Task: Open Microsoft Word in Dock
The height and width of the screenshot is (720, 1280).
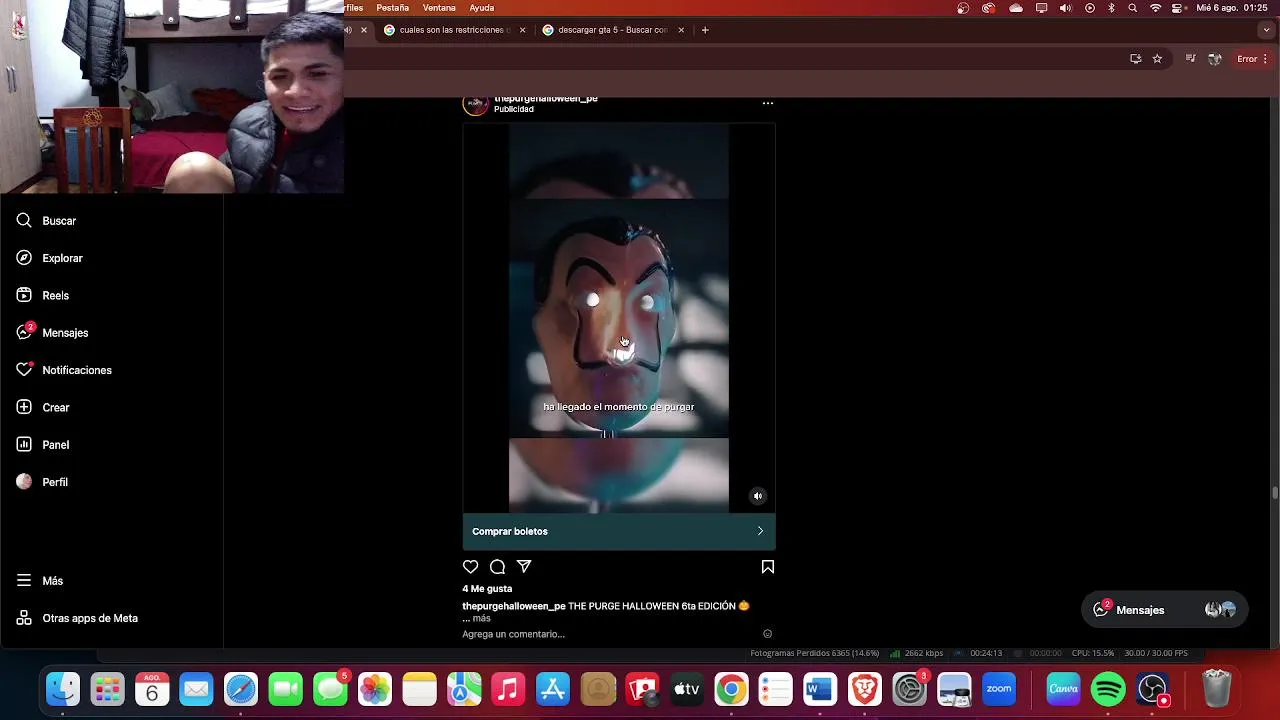Action: [x=820, y=689]
